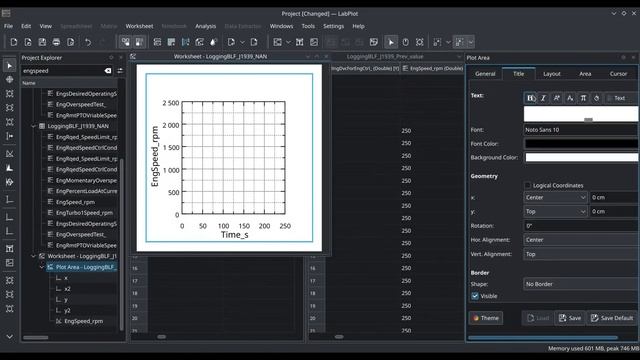Open the border Shape No Border dropdown
The image size is (640, 360).
point(580,284)
